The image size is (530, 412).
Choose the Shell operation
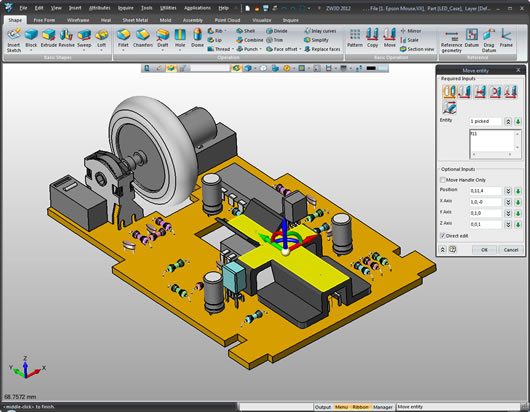(x=245, y=31)
